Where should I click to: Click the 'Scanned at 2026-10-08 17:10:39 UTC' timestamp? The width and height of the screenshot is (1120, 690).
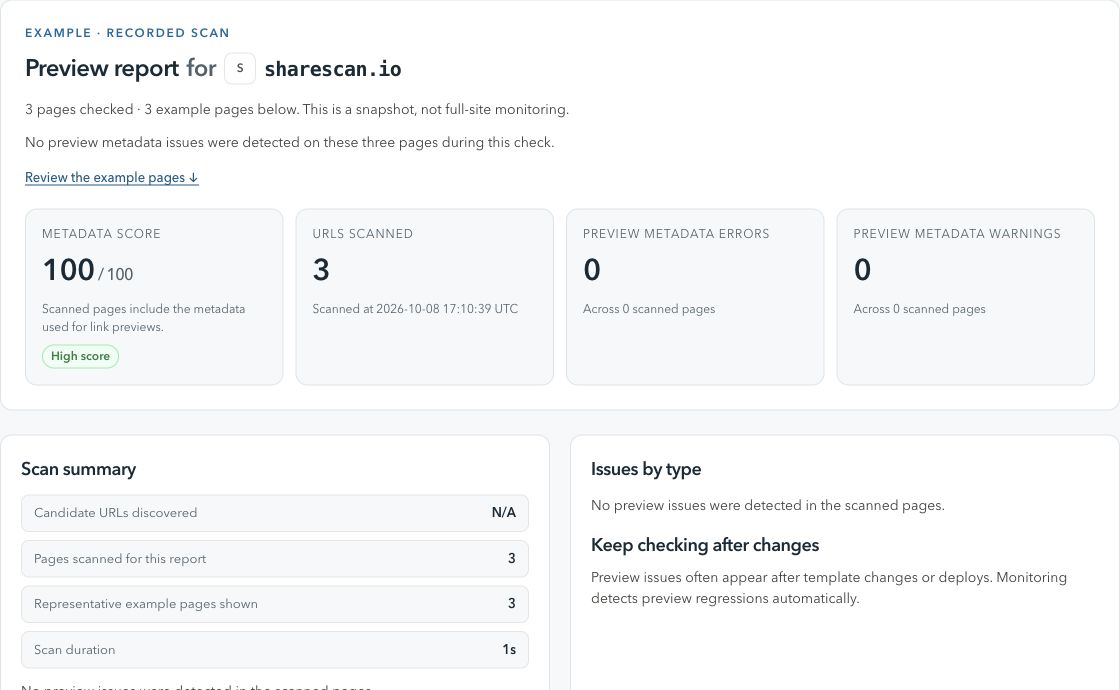(x=415, y=309)
